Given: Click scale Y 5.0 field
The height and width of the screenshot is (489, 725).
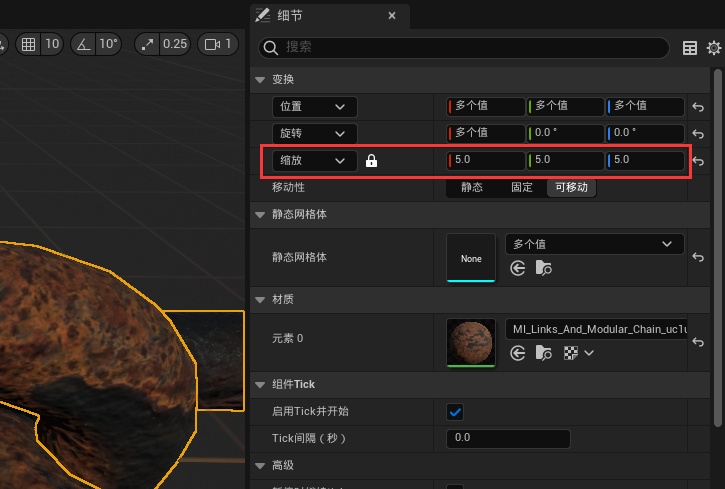Looking at the screenshot, I should pyautogui.click(x=565, y=160).
